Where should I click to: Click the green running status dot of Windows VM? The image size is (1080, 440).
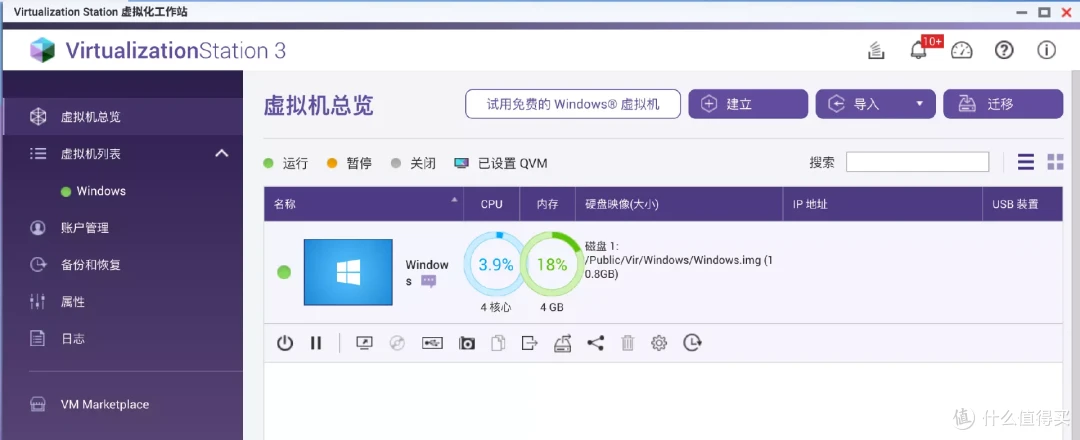tap(284, 272)
